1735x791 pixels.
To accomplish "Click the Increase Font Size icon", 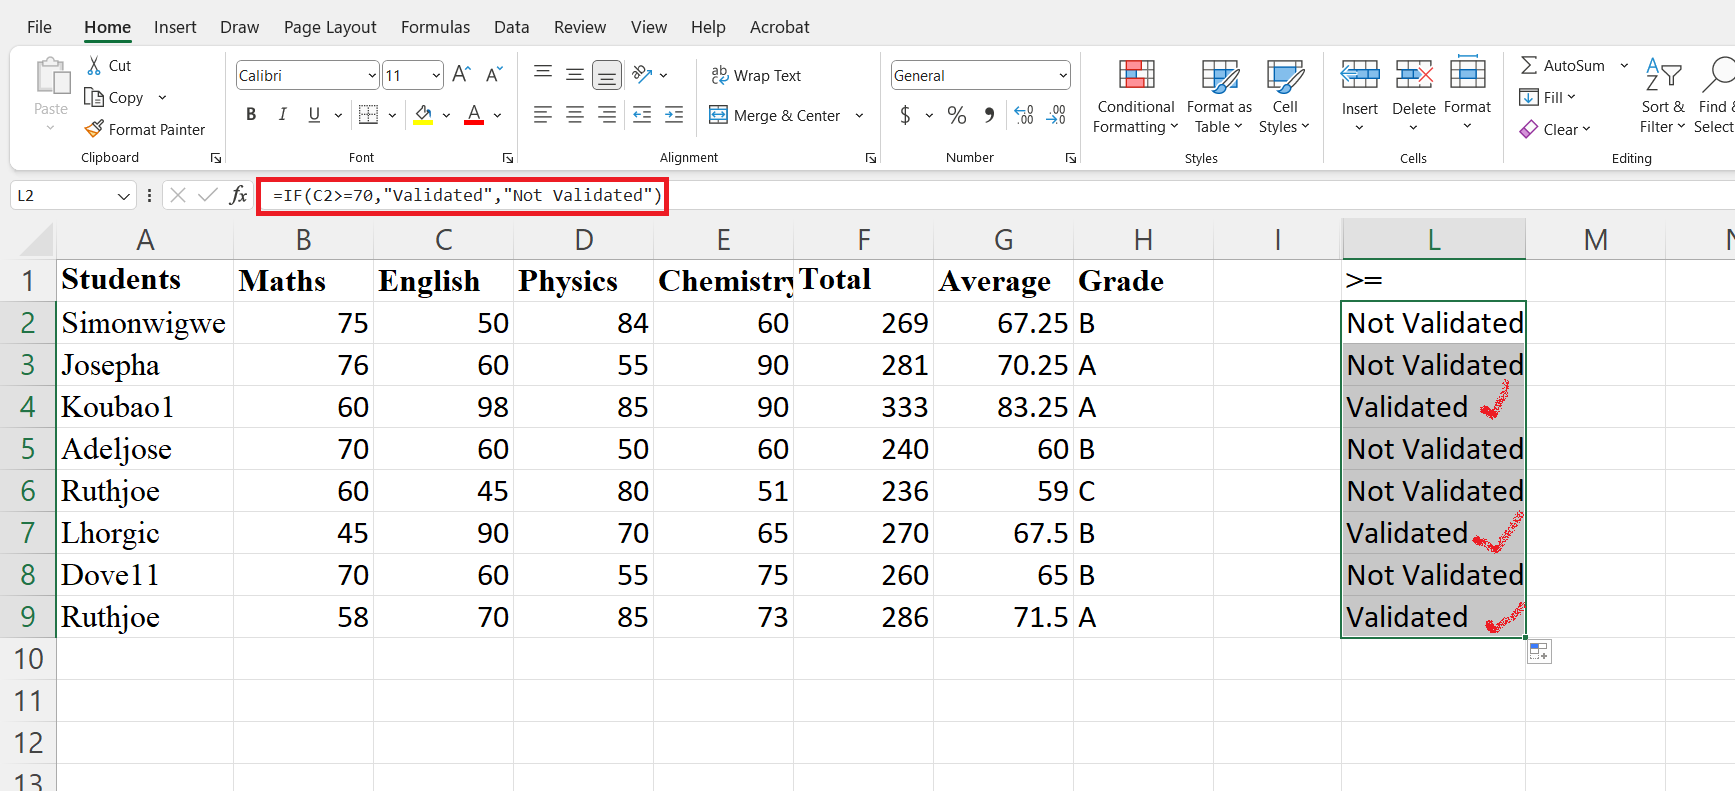I will (x=461, y=75).
